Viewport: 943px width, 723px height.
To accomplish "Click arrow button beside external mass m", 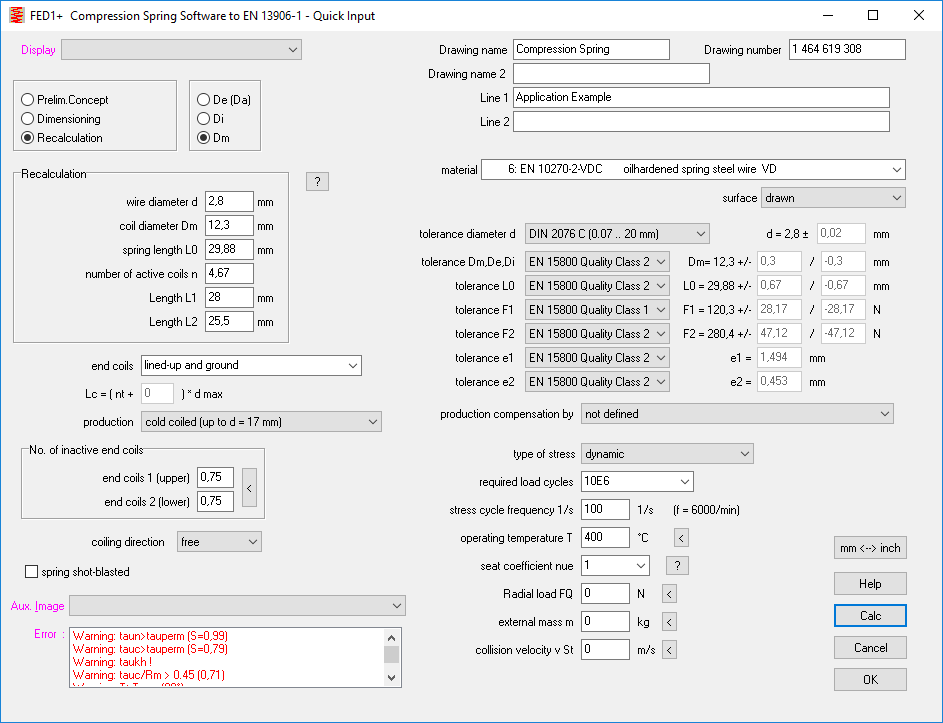I will click(669, 622).
